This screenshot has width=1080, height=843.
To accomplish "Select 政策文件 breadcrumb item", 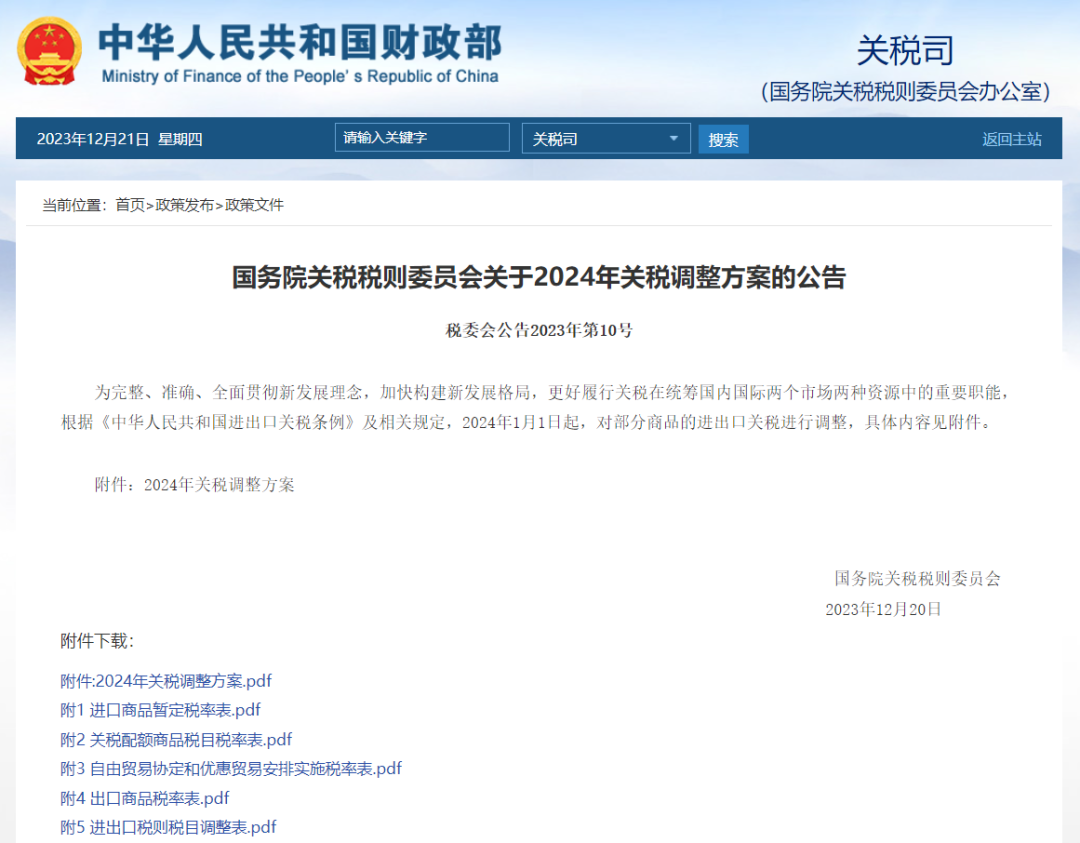I will click(x=254, y=205).
